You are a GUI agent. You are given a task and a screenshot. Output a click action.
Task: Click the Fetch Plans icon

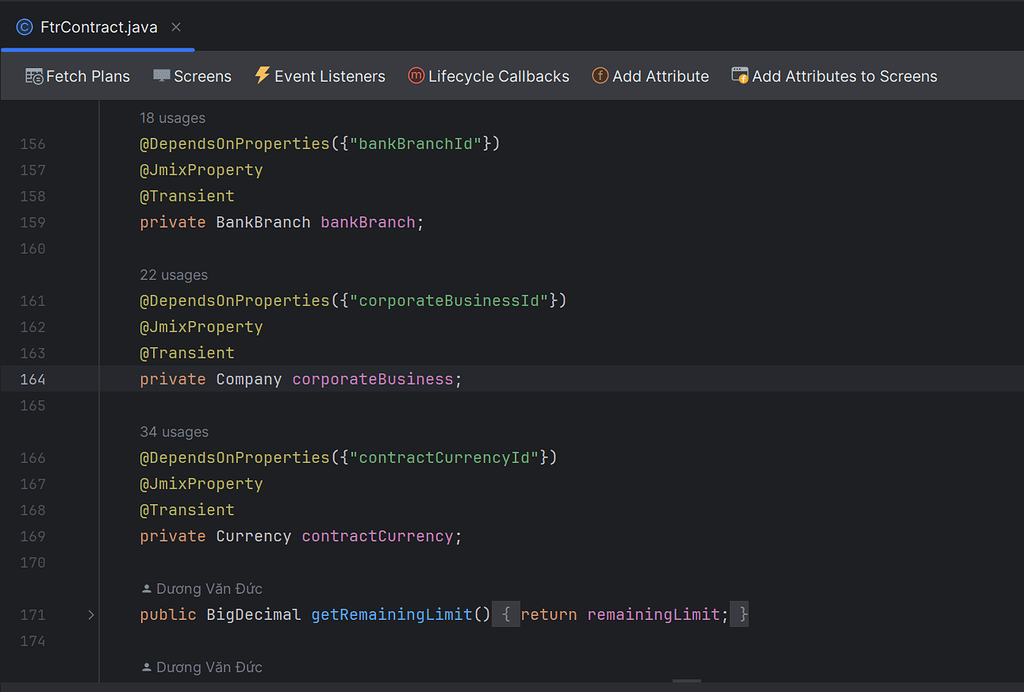click(34, 76)
